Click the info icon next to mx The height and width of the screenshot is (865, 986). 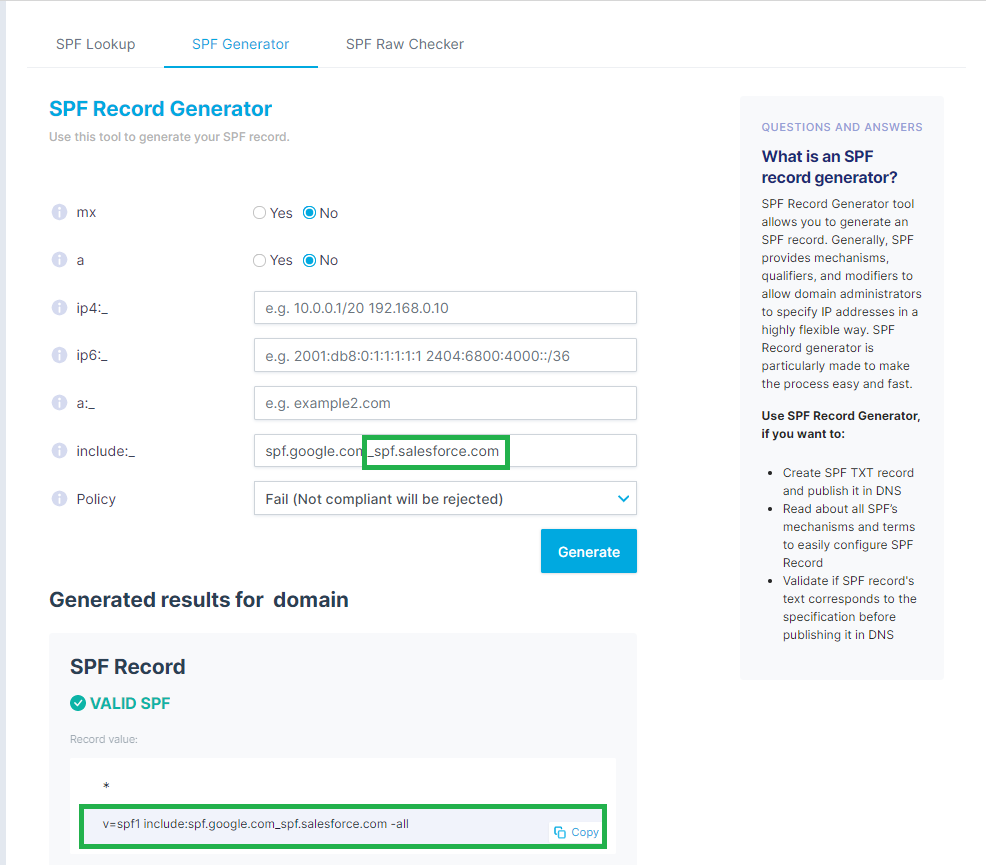point(59,213)
